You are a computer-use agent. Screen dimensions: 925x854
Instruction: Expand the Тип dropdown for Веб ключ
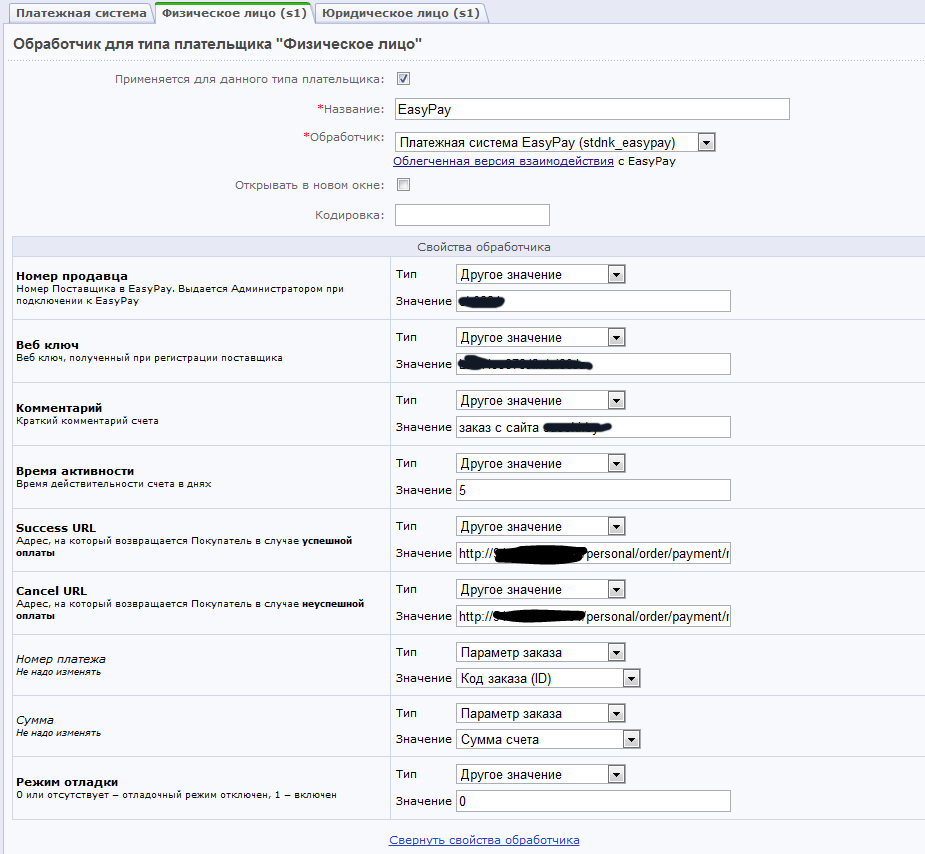tap(540, 338)
